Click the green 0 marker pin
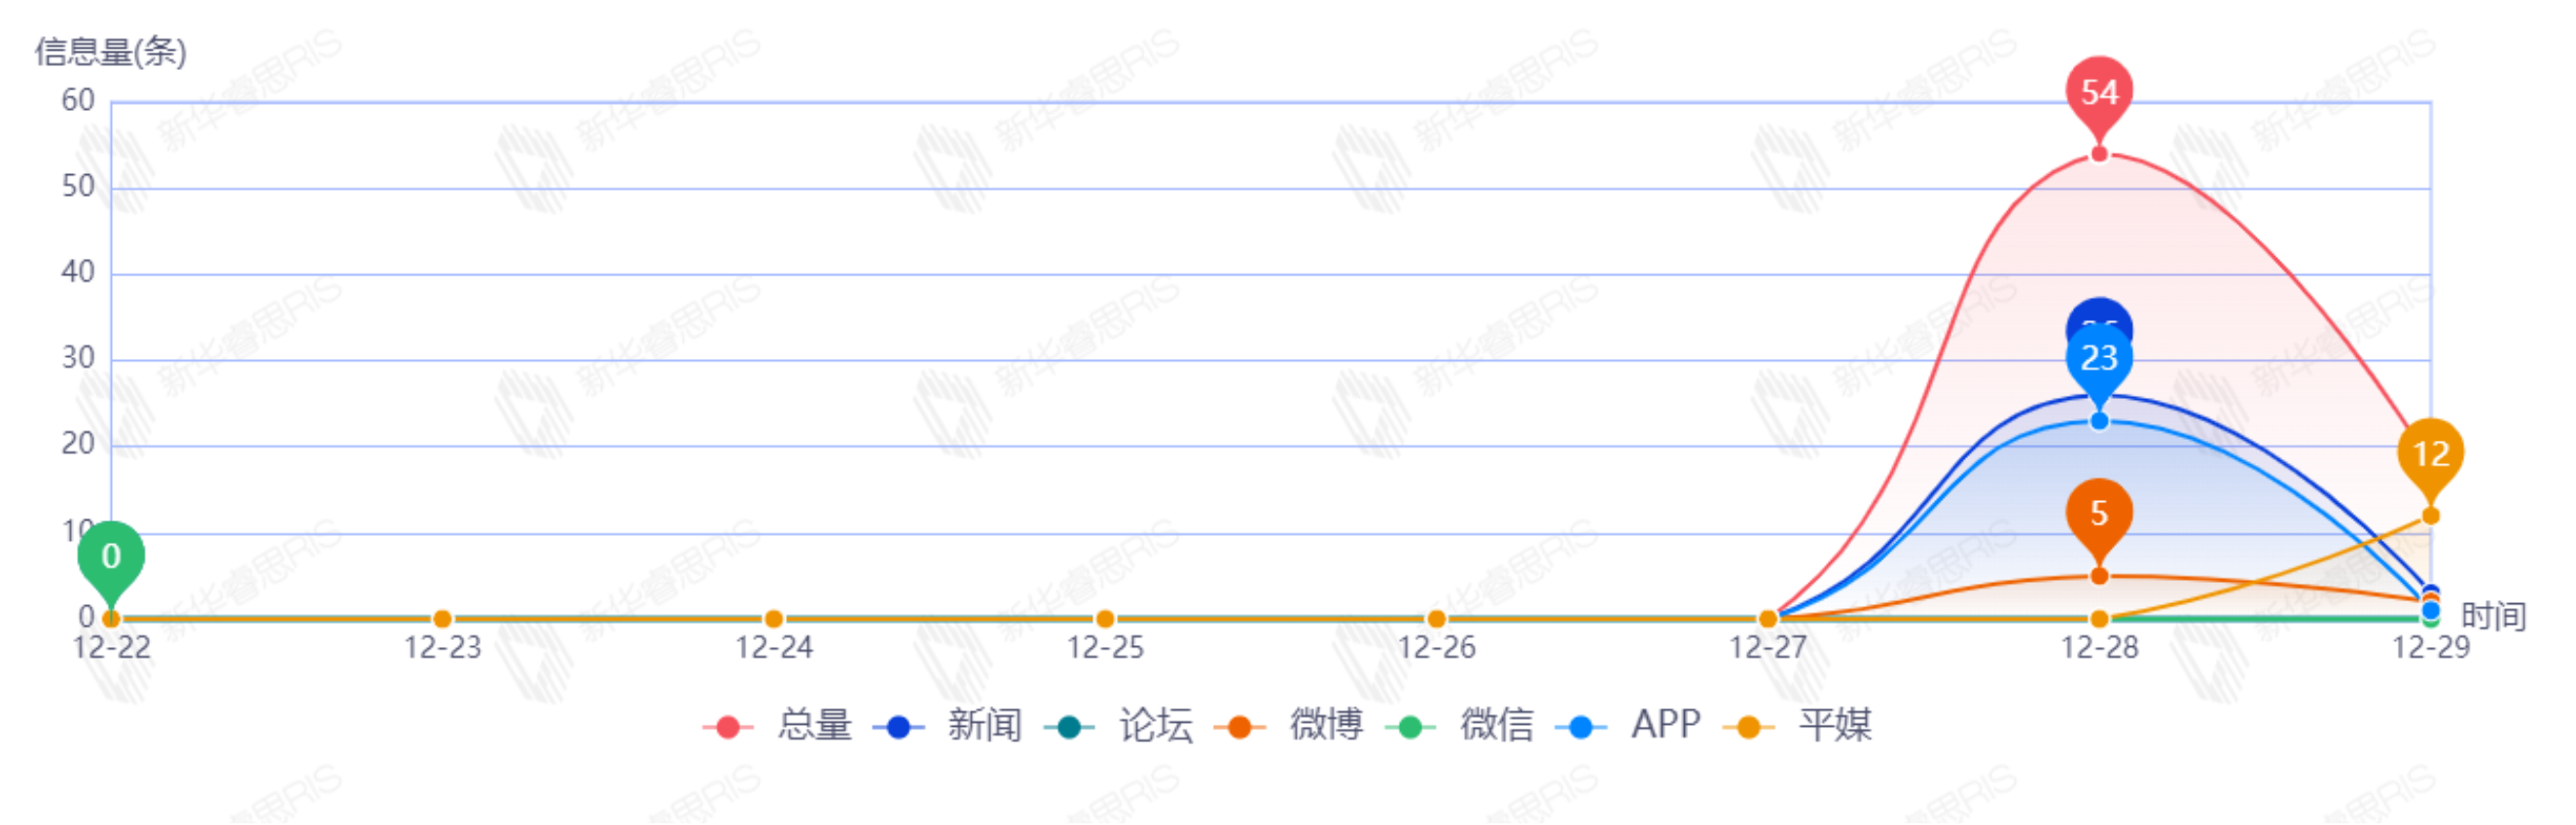Image resolution: width=2576 pixels, height=825 pixels. 111,556
